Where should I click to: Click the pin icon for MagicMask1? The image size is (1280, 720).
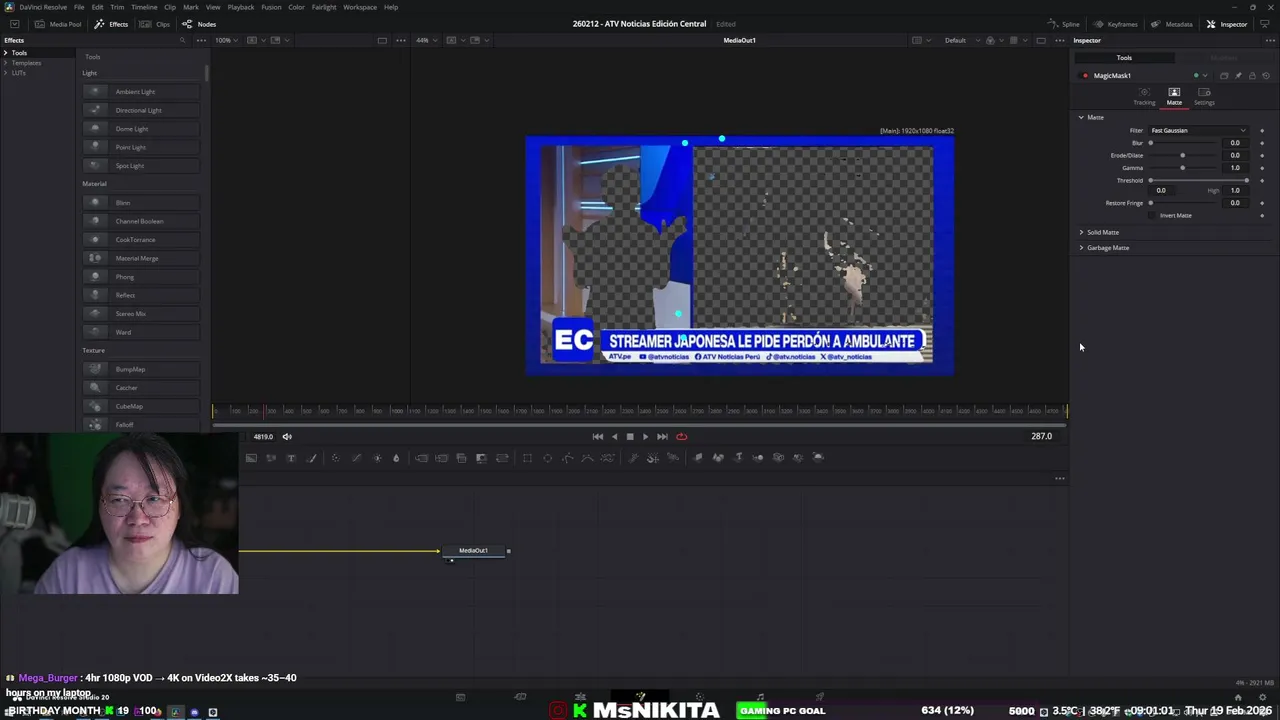coord(1238,76)
